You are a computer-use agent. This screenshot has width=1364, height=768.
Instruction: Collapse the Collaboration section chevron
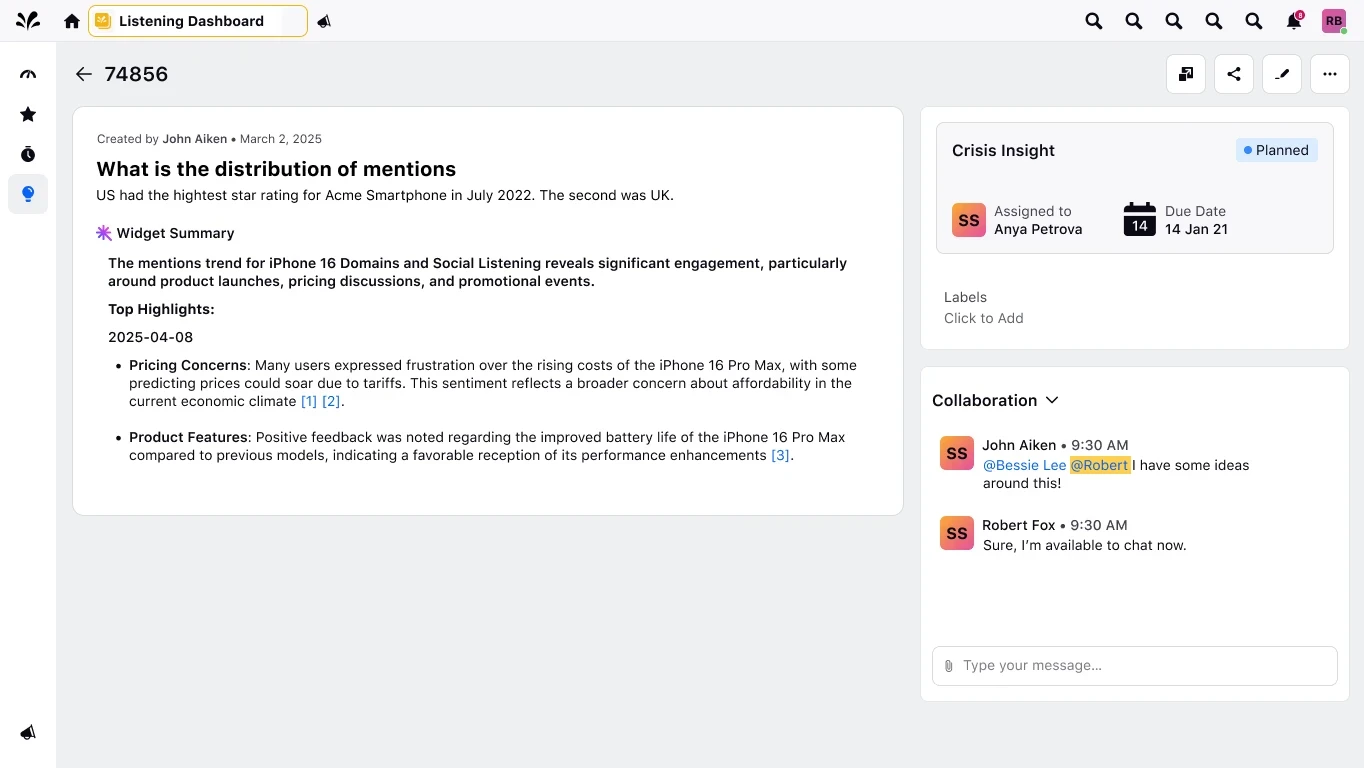click(1052, 400)
